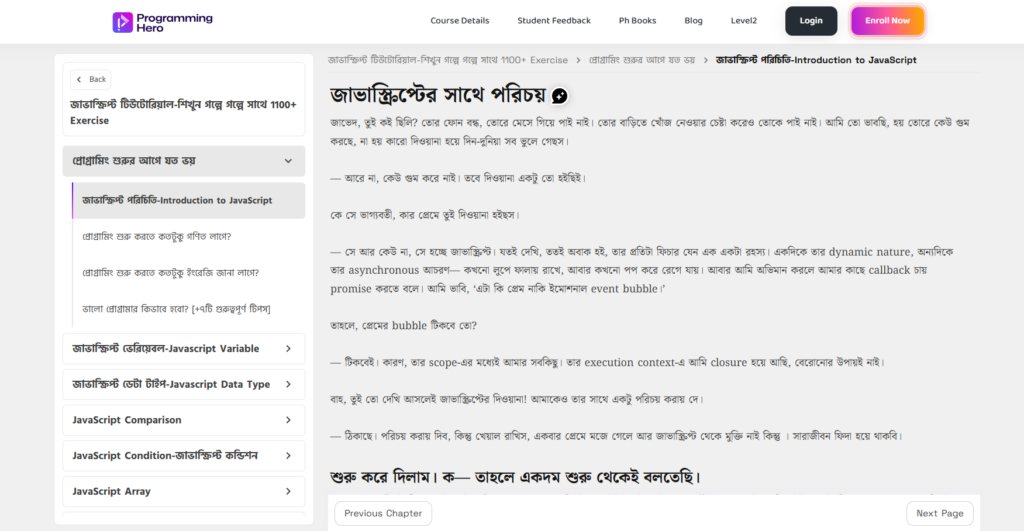This screenshot has width=1024, height=531.
Task: Click the chat bubble icon beside the heading
Action: tap(560, 96)
